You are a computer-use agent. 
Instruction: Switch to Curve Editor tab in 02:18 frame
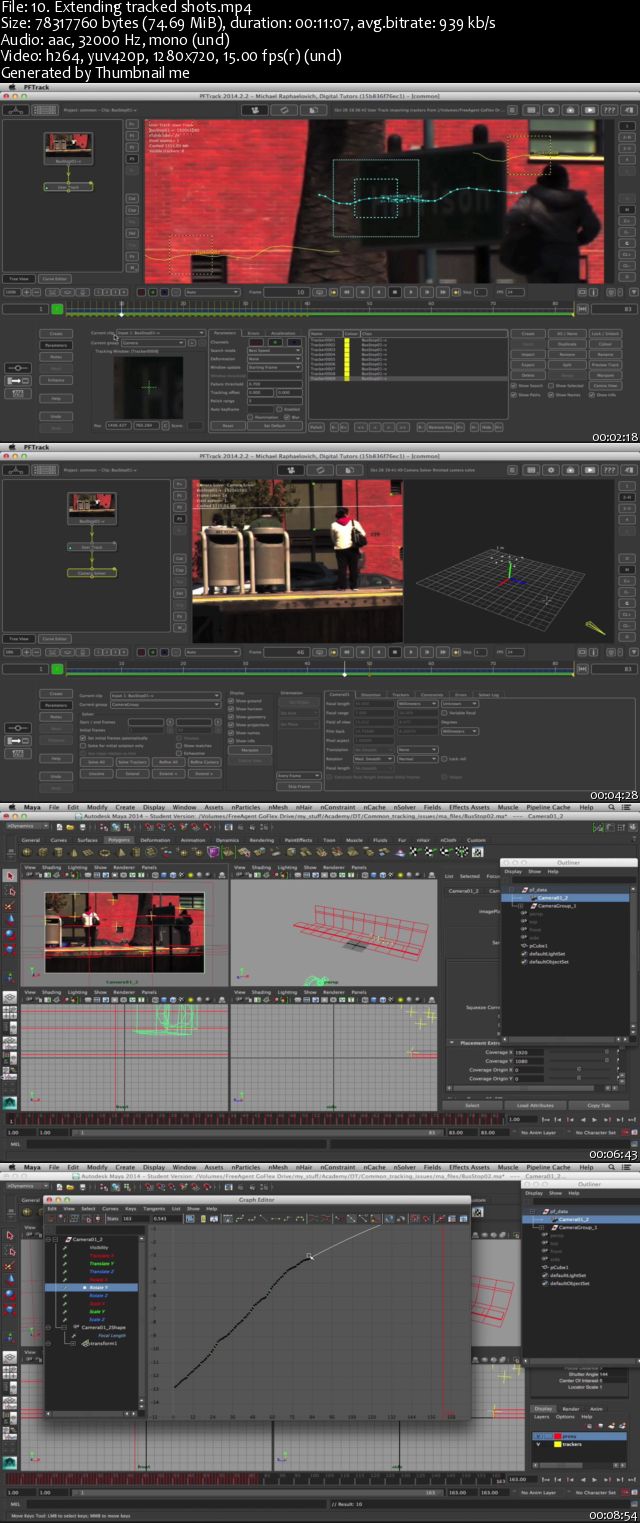coord(55,278)
